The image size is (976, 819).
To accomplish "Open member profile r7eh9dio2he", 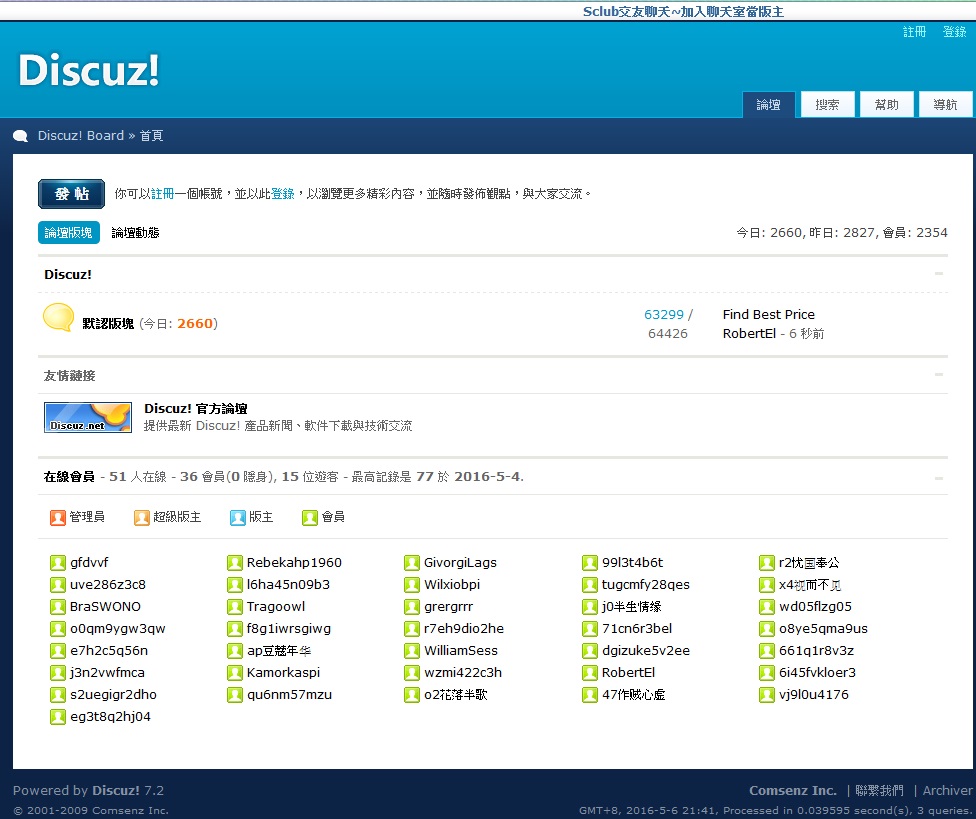I will [464, 629].
